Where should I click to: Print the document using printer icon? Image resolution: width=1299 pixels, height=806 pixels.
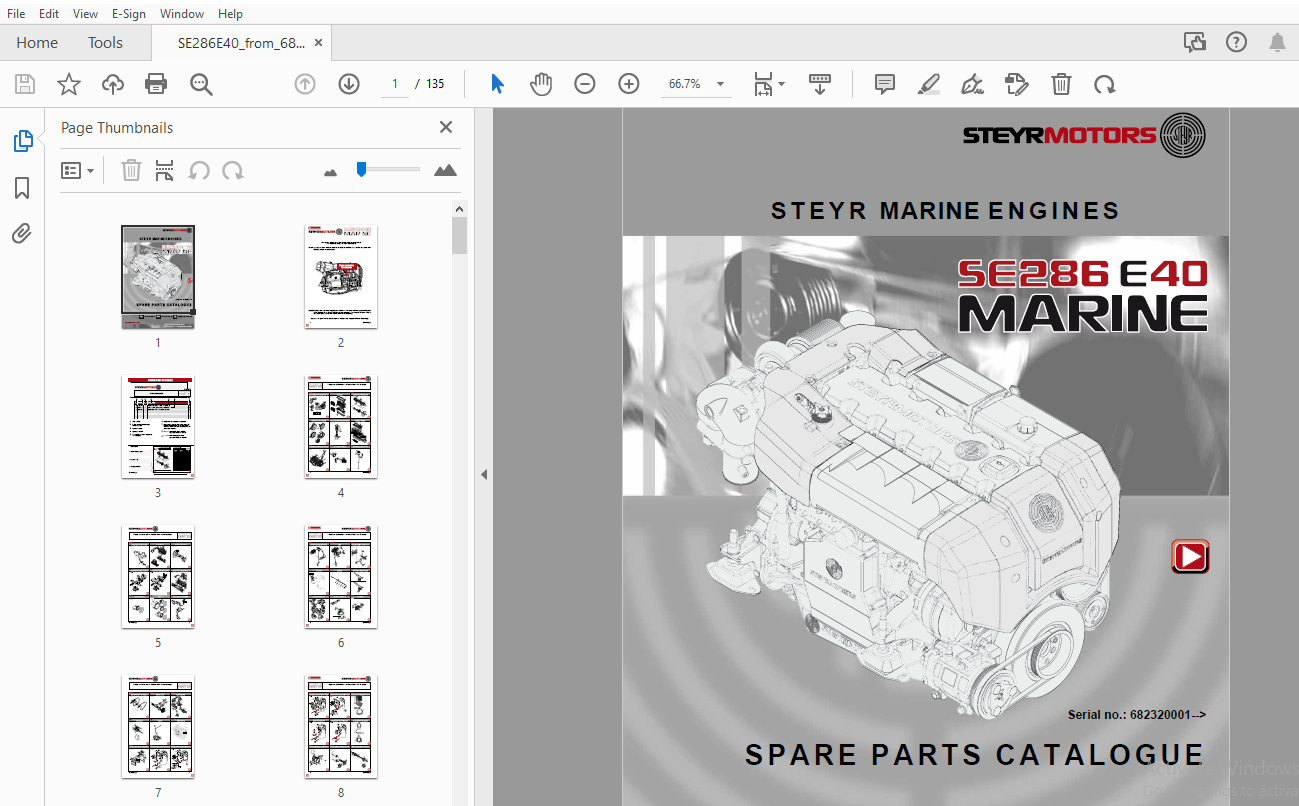point(156,85)
